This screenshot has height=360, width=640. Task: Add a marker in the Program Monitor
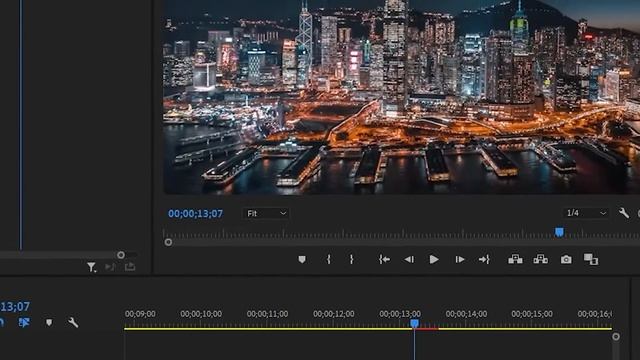[302, 260]
